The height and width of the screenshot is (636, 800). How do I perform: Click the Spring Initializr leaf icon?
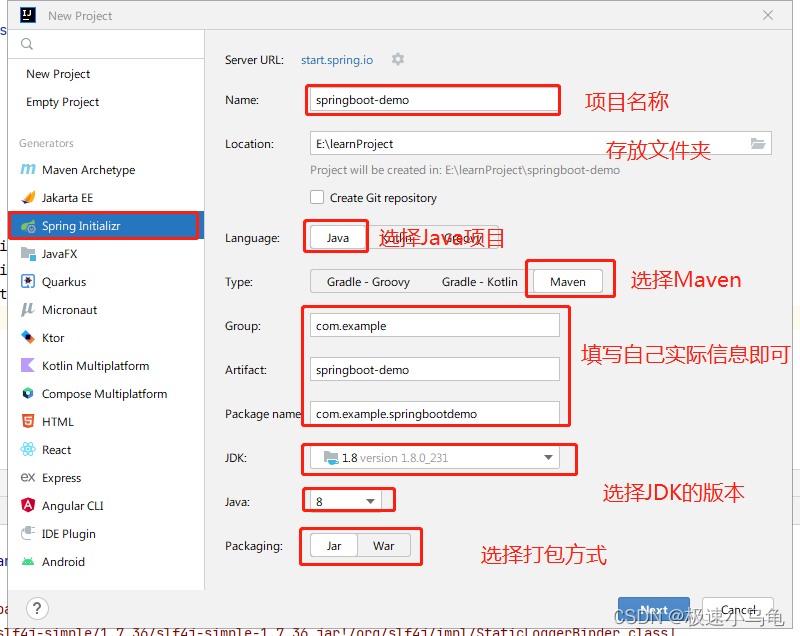pyautogui.click(x=28, y=225)
